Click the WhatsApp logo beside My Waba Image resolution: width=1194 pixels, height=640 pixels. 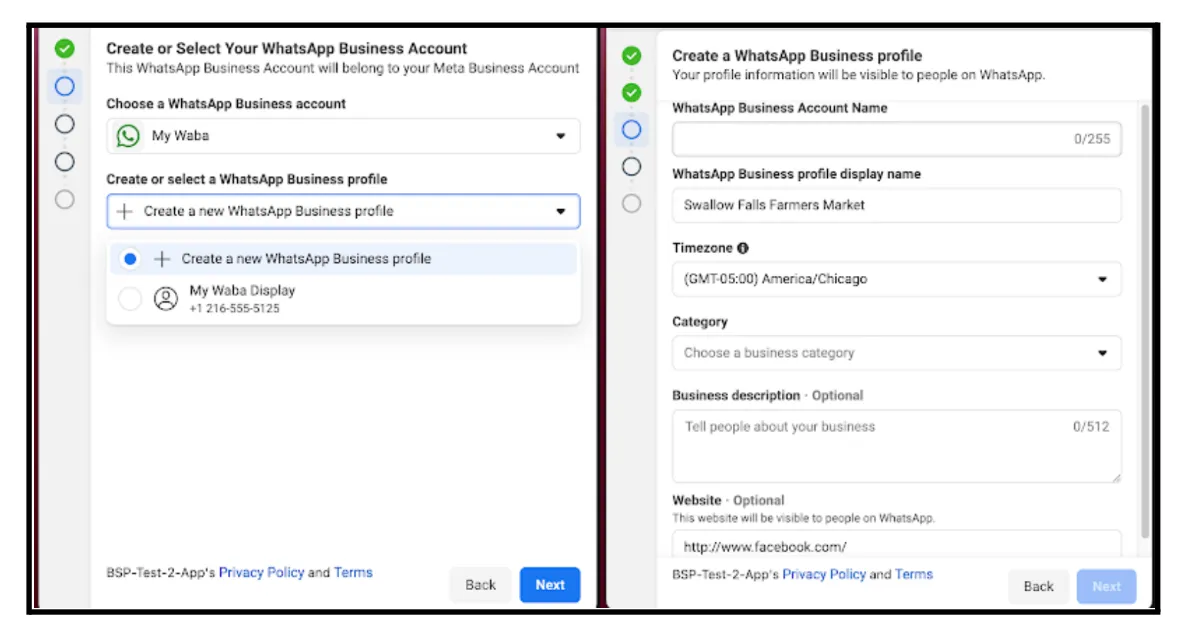[128, 136]
